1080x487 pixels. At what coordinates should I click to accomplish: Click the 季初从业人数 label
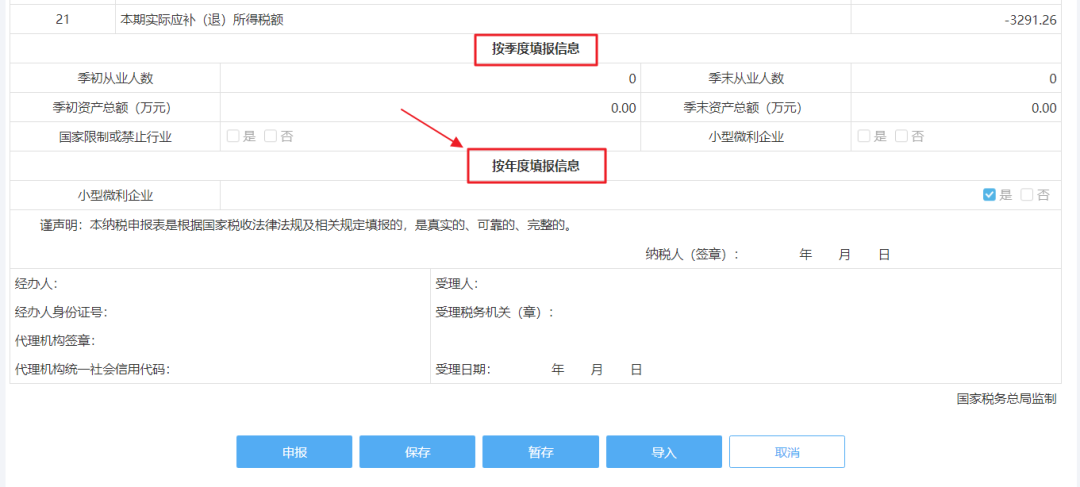115,79
